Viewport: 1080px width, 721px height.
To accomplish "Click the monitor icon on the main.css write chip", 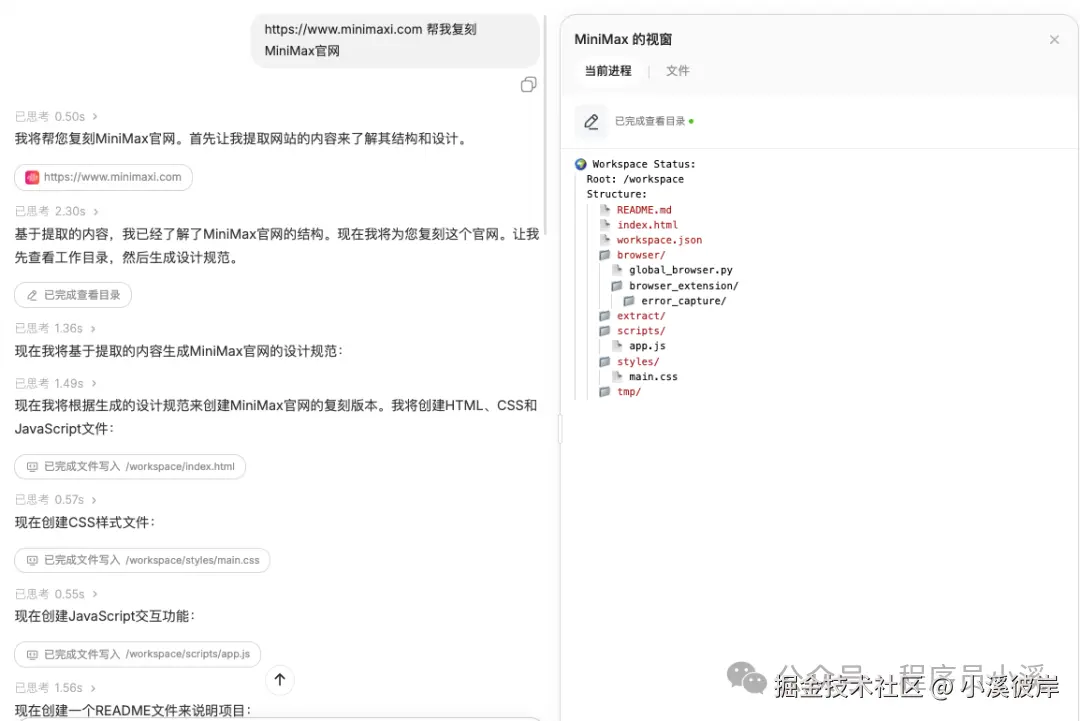I will click(x=32, y=560).
